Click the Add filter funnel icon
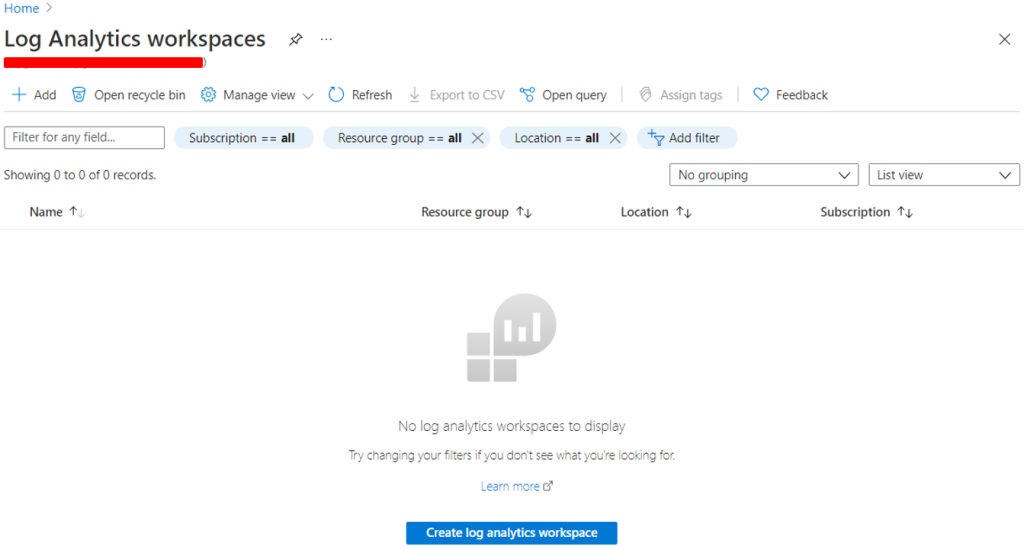Image resolution: width=1024 pixels, height=550 pixels. [656, 137]
